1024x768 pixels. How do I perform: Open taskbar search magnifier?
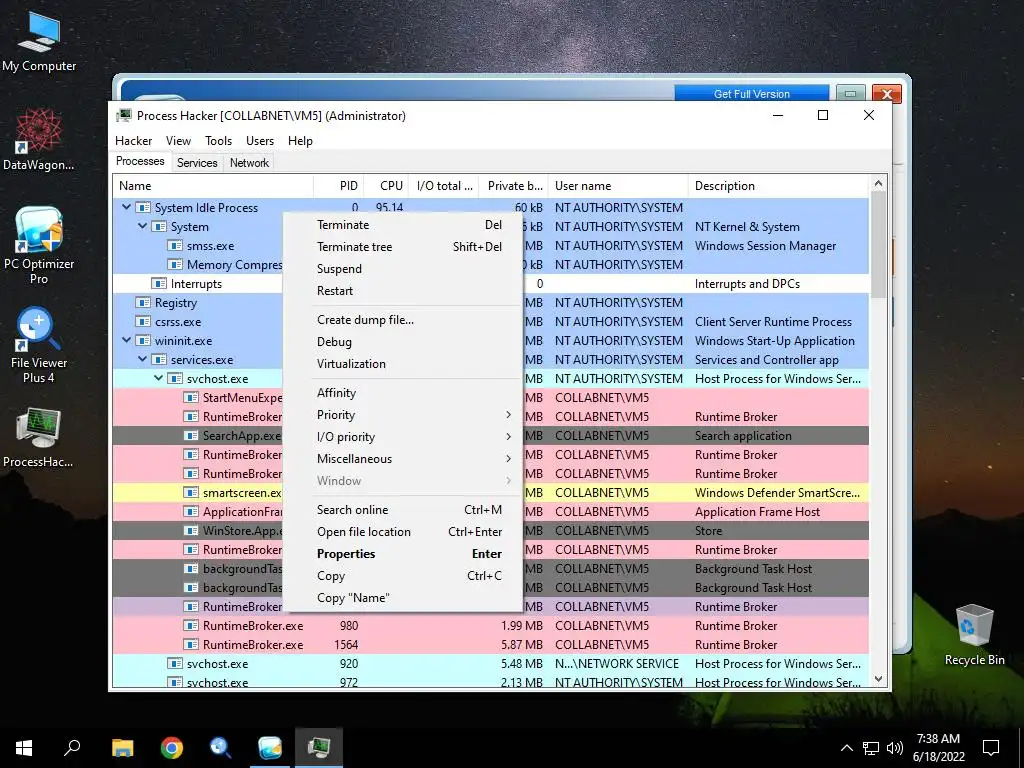pyautogui.click(x=72, y=748)
